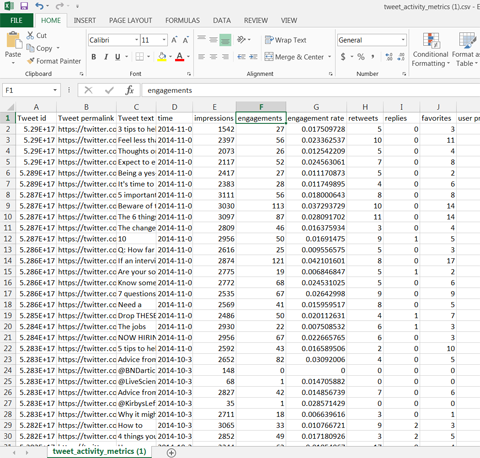Decrease font size with smaller A icon
The image size is (480, 458).
click(186, 40)
